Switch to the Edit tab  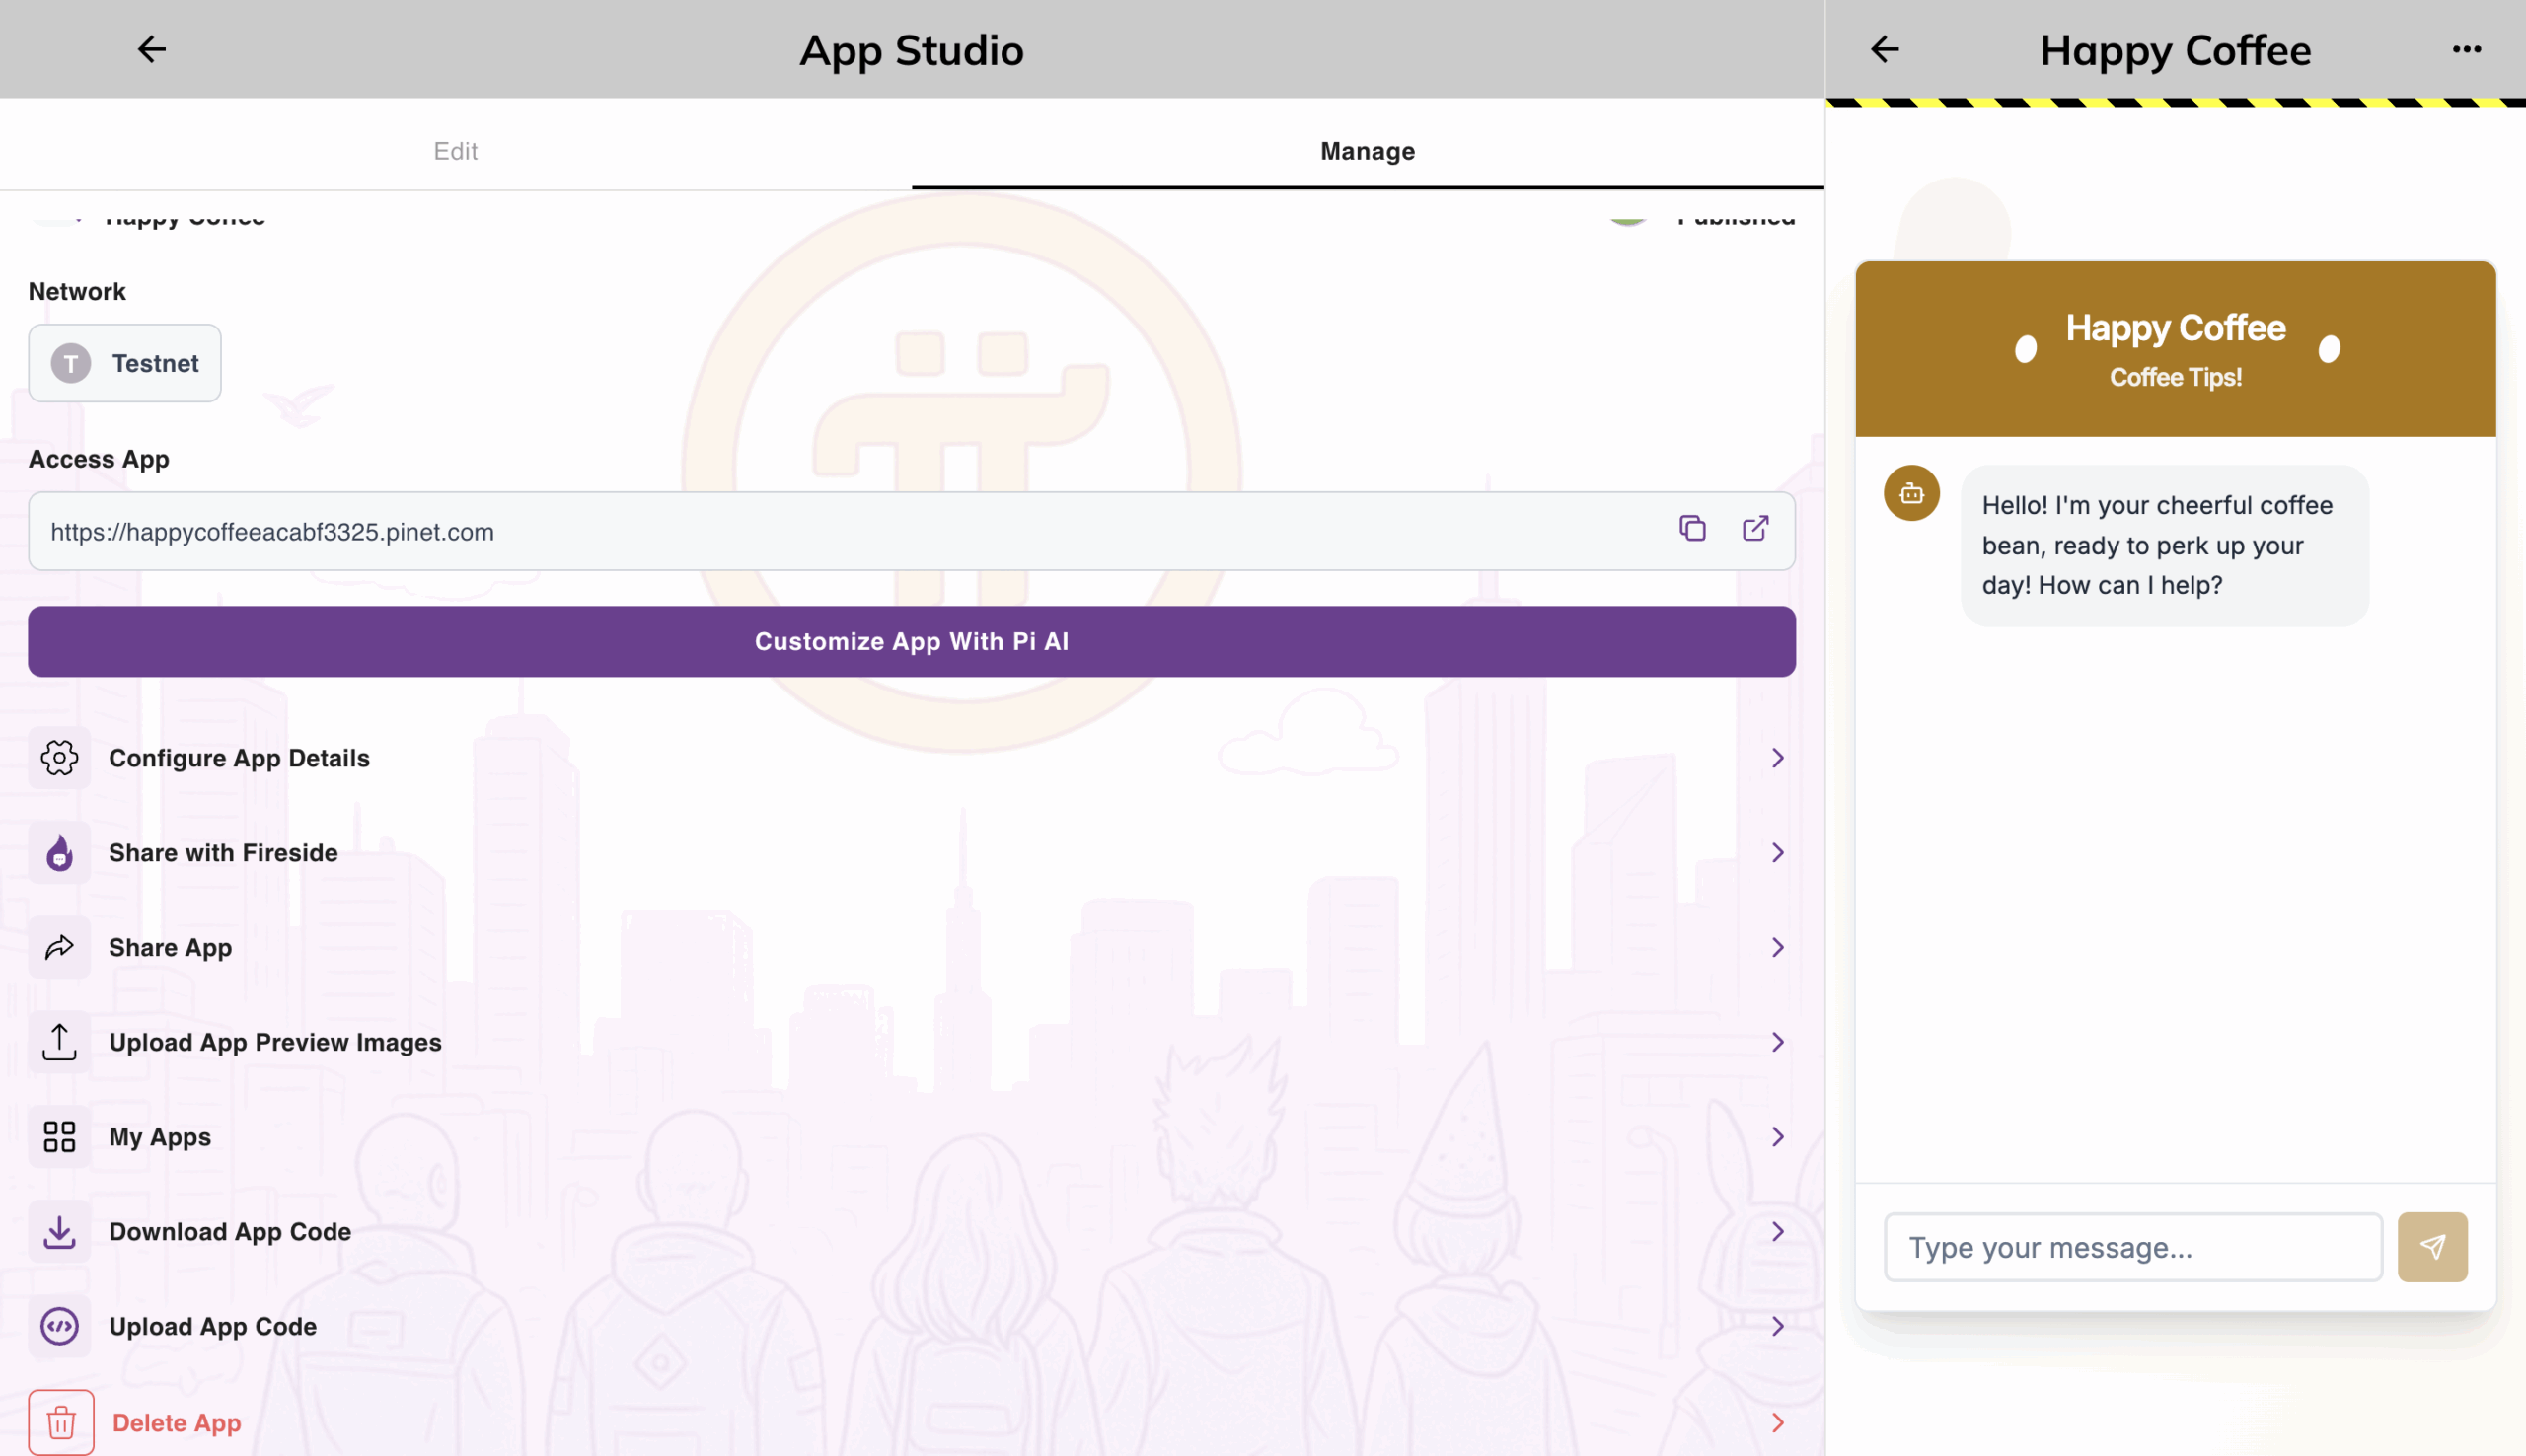(x=456, y=151)
